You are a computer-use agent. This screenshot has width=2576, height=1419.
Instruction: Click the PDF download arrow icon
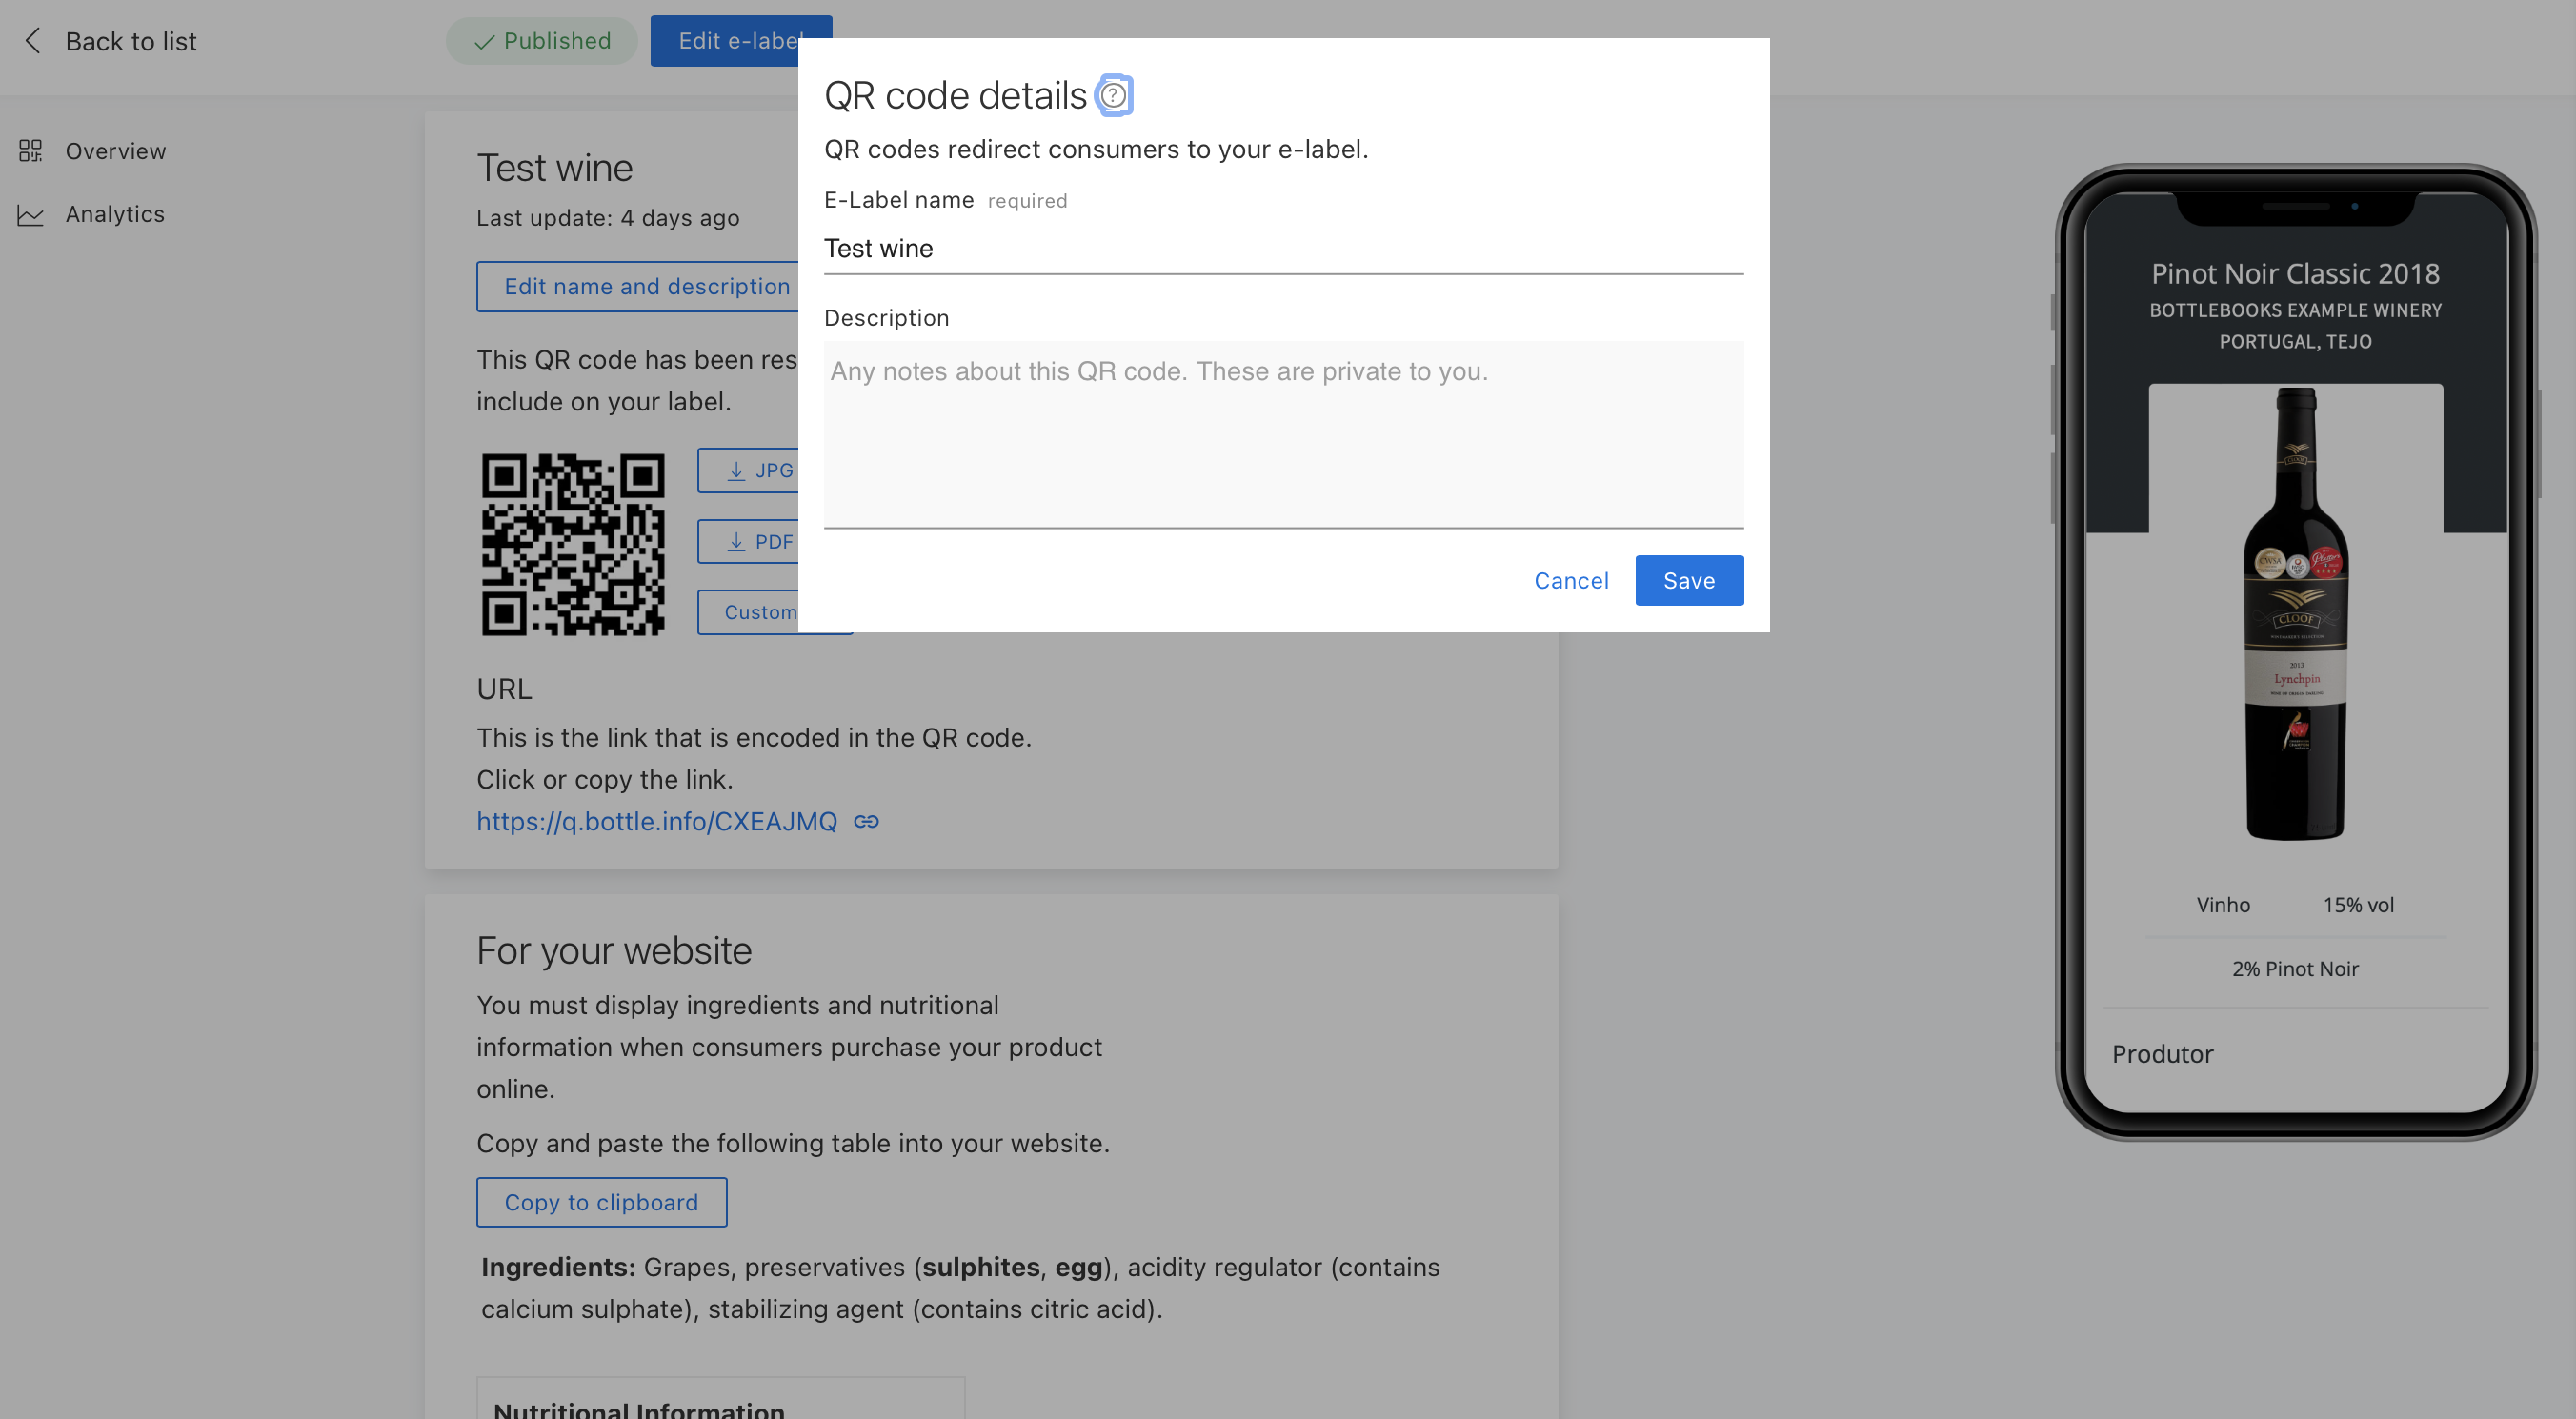point(737,541)
